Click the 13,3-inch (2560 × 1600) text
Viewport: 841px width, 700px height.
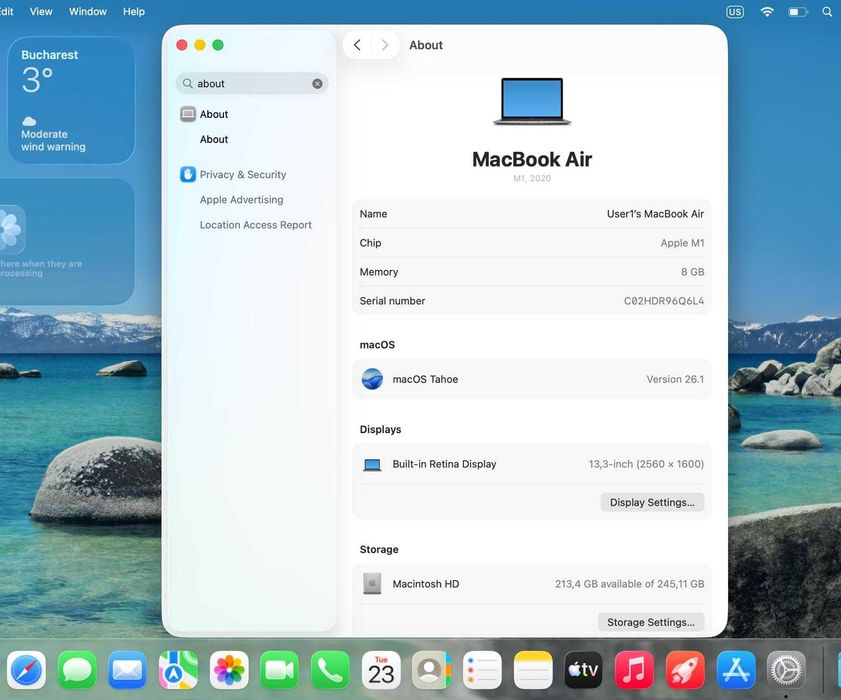click(x=646, y=464)
